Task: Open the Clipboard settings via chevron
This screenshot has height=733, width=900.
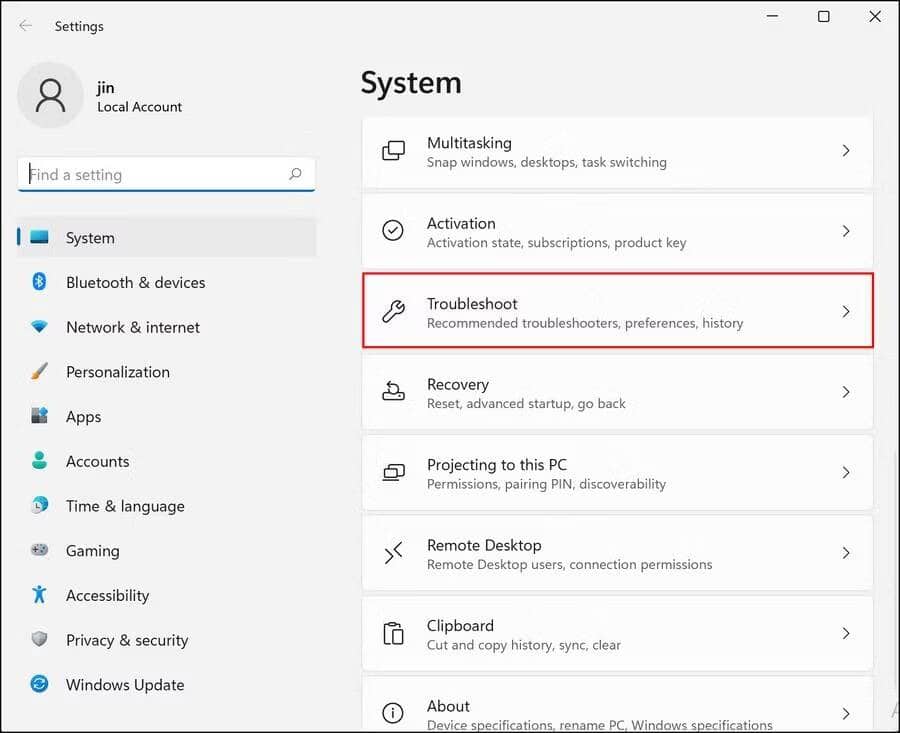Action: (x=846, y=634)
